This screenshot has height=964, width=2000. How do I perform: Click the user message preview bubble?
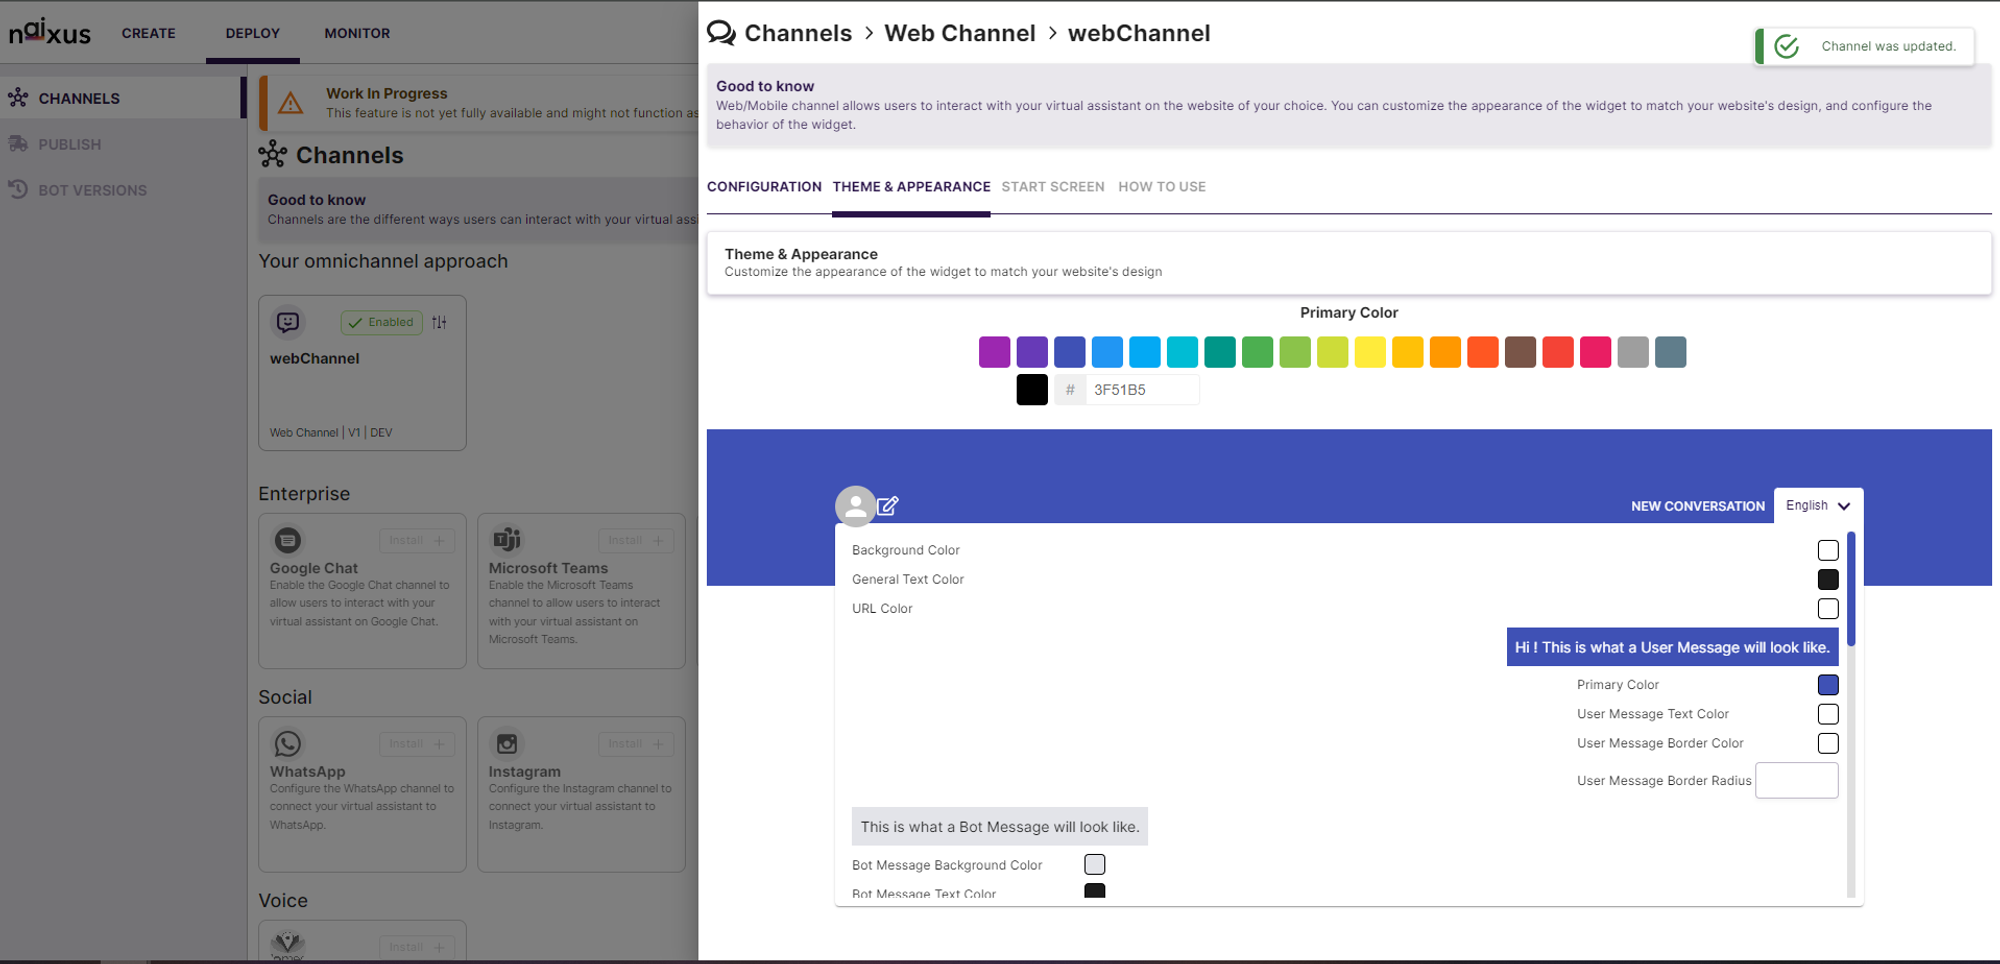pyautogui.click(x=1672, y=647)
